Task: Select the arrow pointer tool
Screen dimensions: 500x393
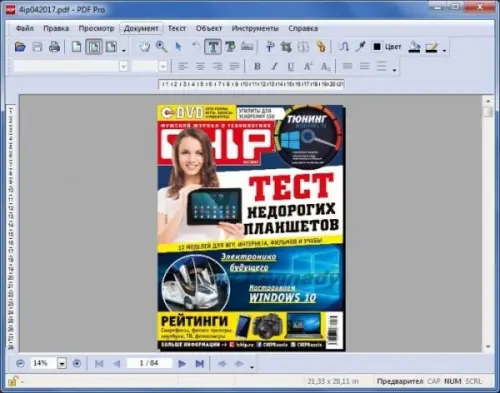Action: pyautogui.click(x=179, y=47)
